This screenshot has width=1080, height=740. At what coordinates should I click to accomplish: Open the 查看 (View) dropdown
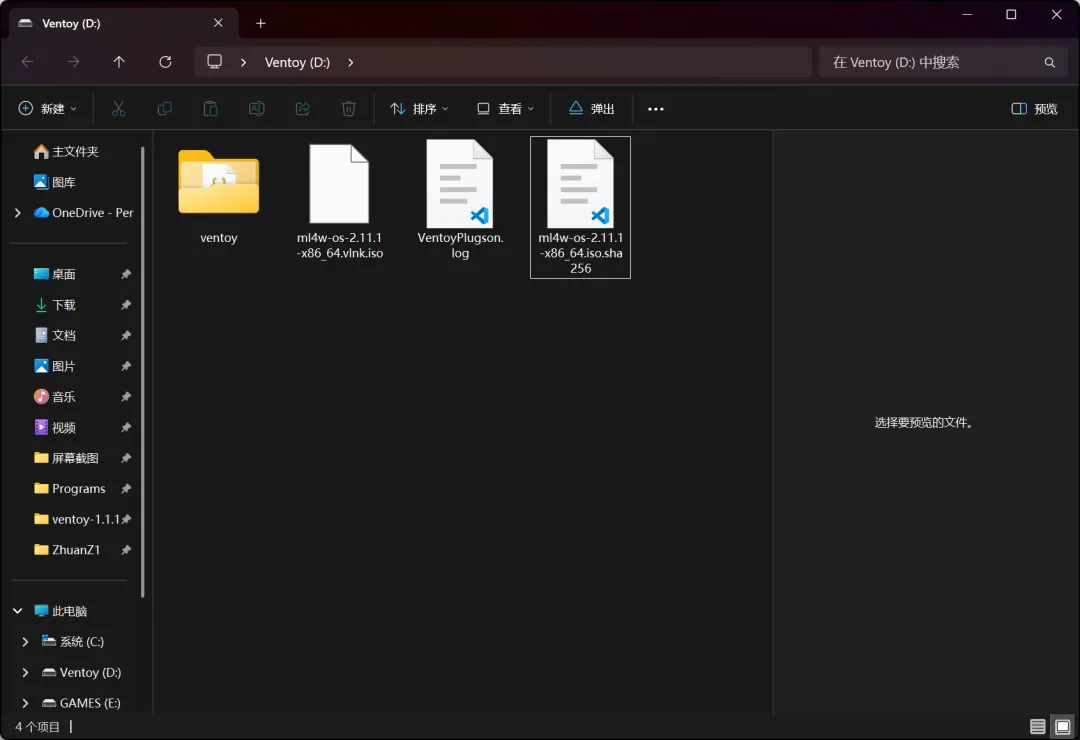pyautogui.click(x=506, y=109)
